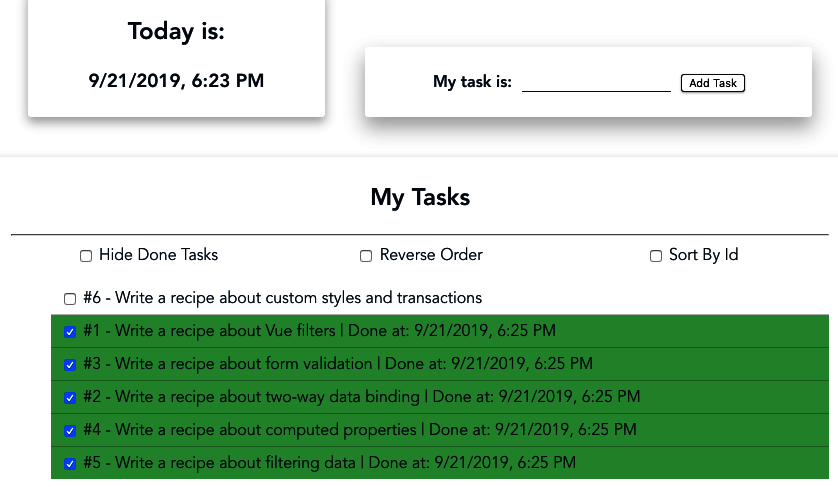The width and height of the screenshot is (838, 487).
Task: Check the Sort By Id option
Action: click(x=656, y=256)
